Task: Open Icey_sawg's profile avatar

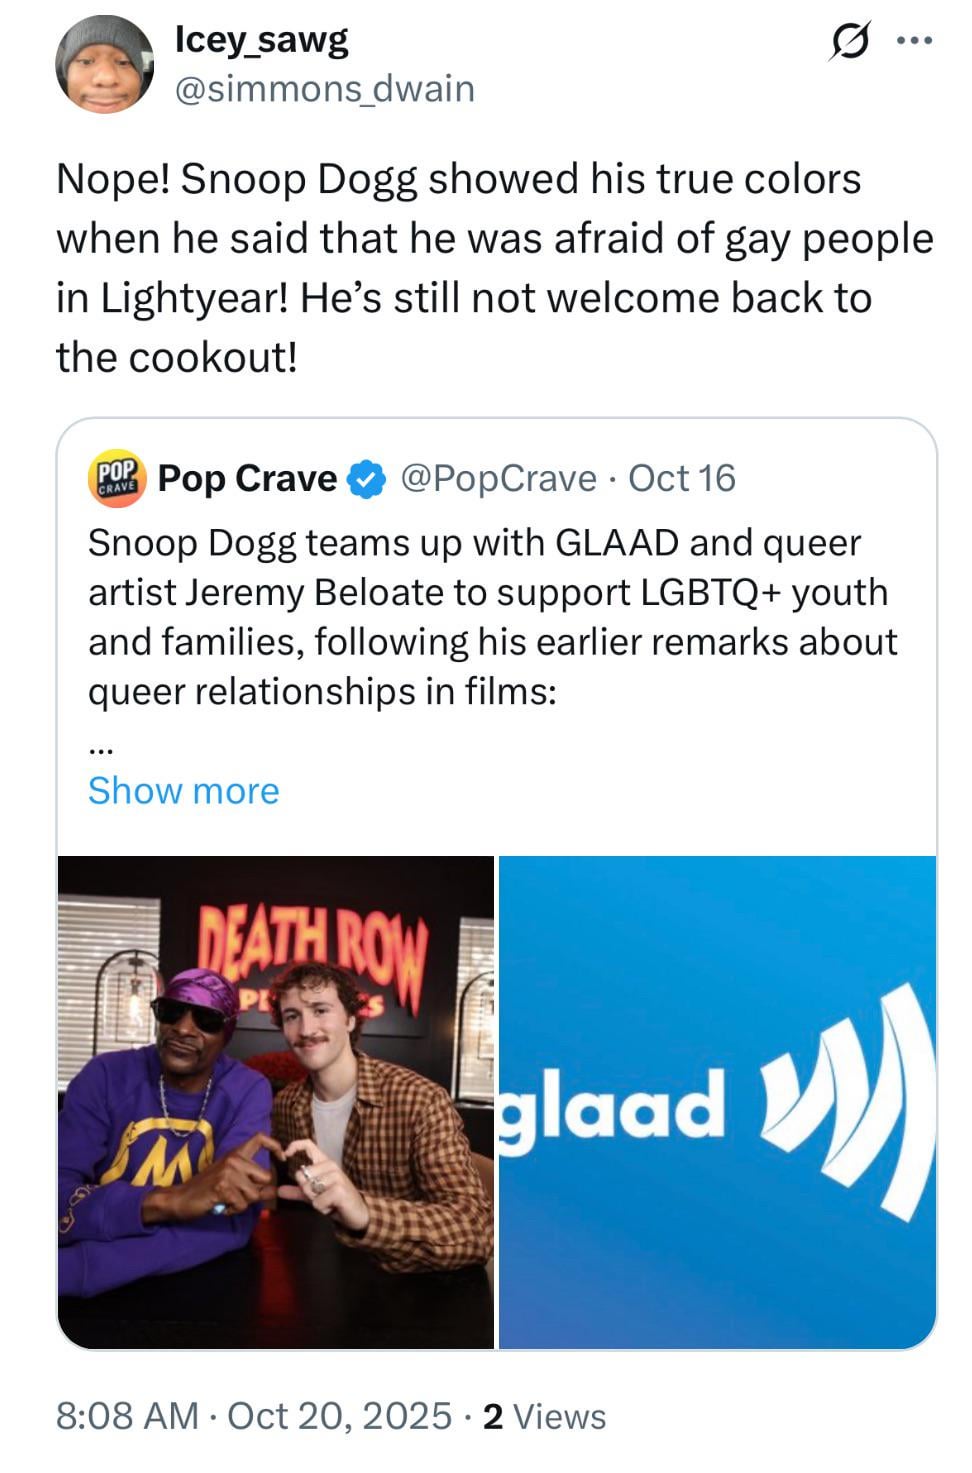Action: [x=104, y=65]
